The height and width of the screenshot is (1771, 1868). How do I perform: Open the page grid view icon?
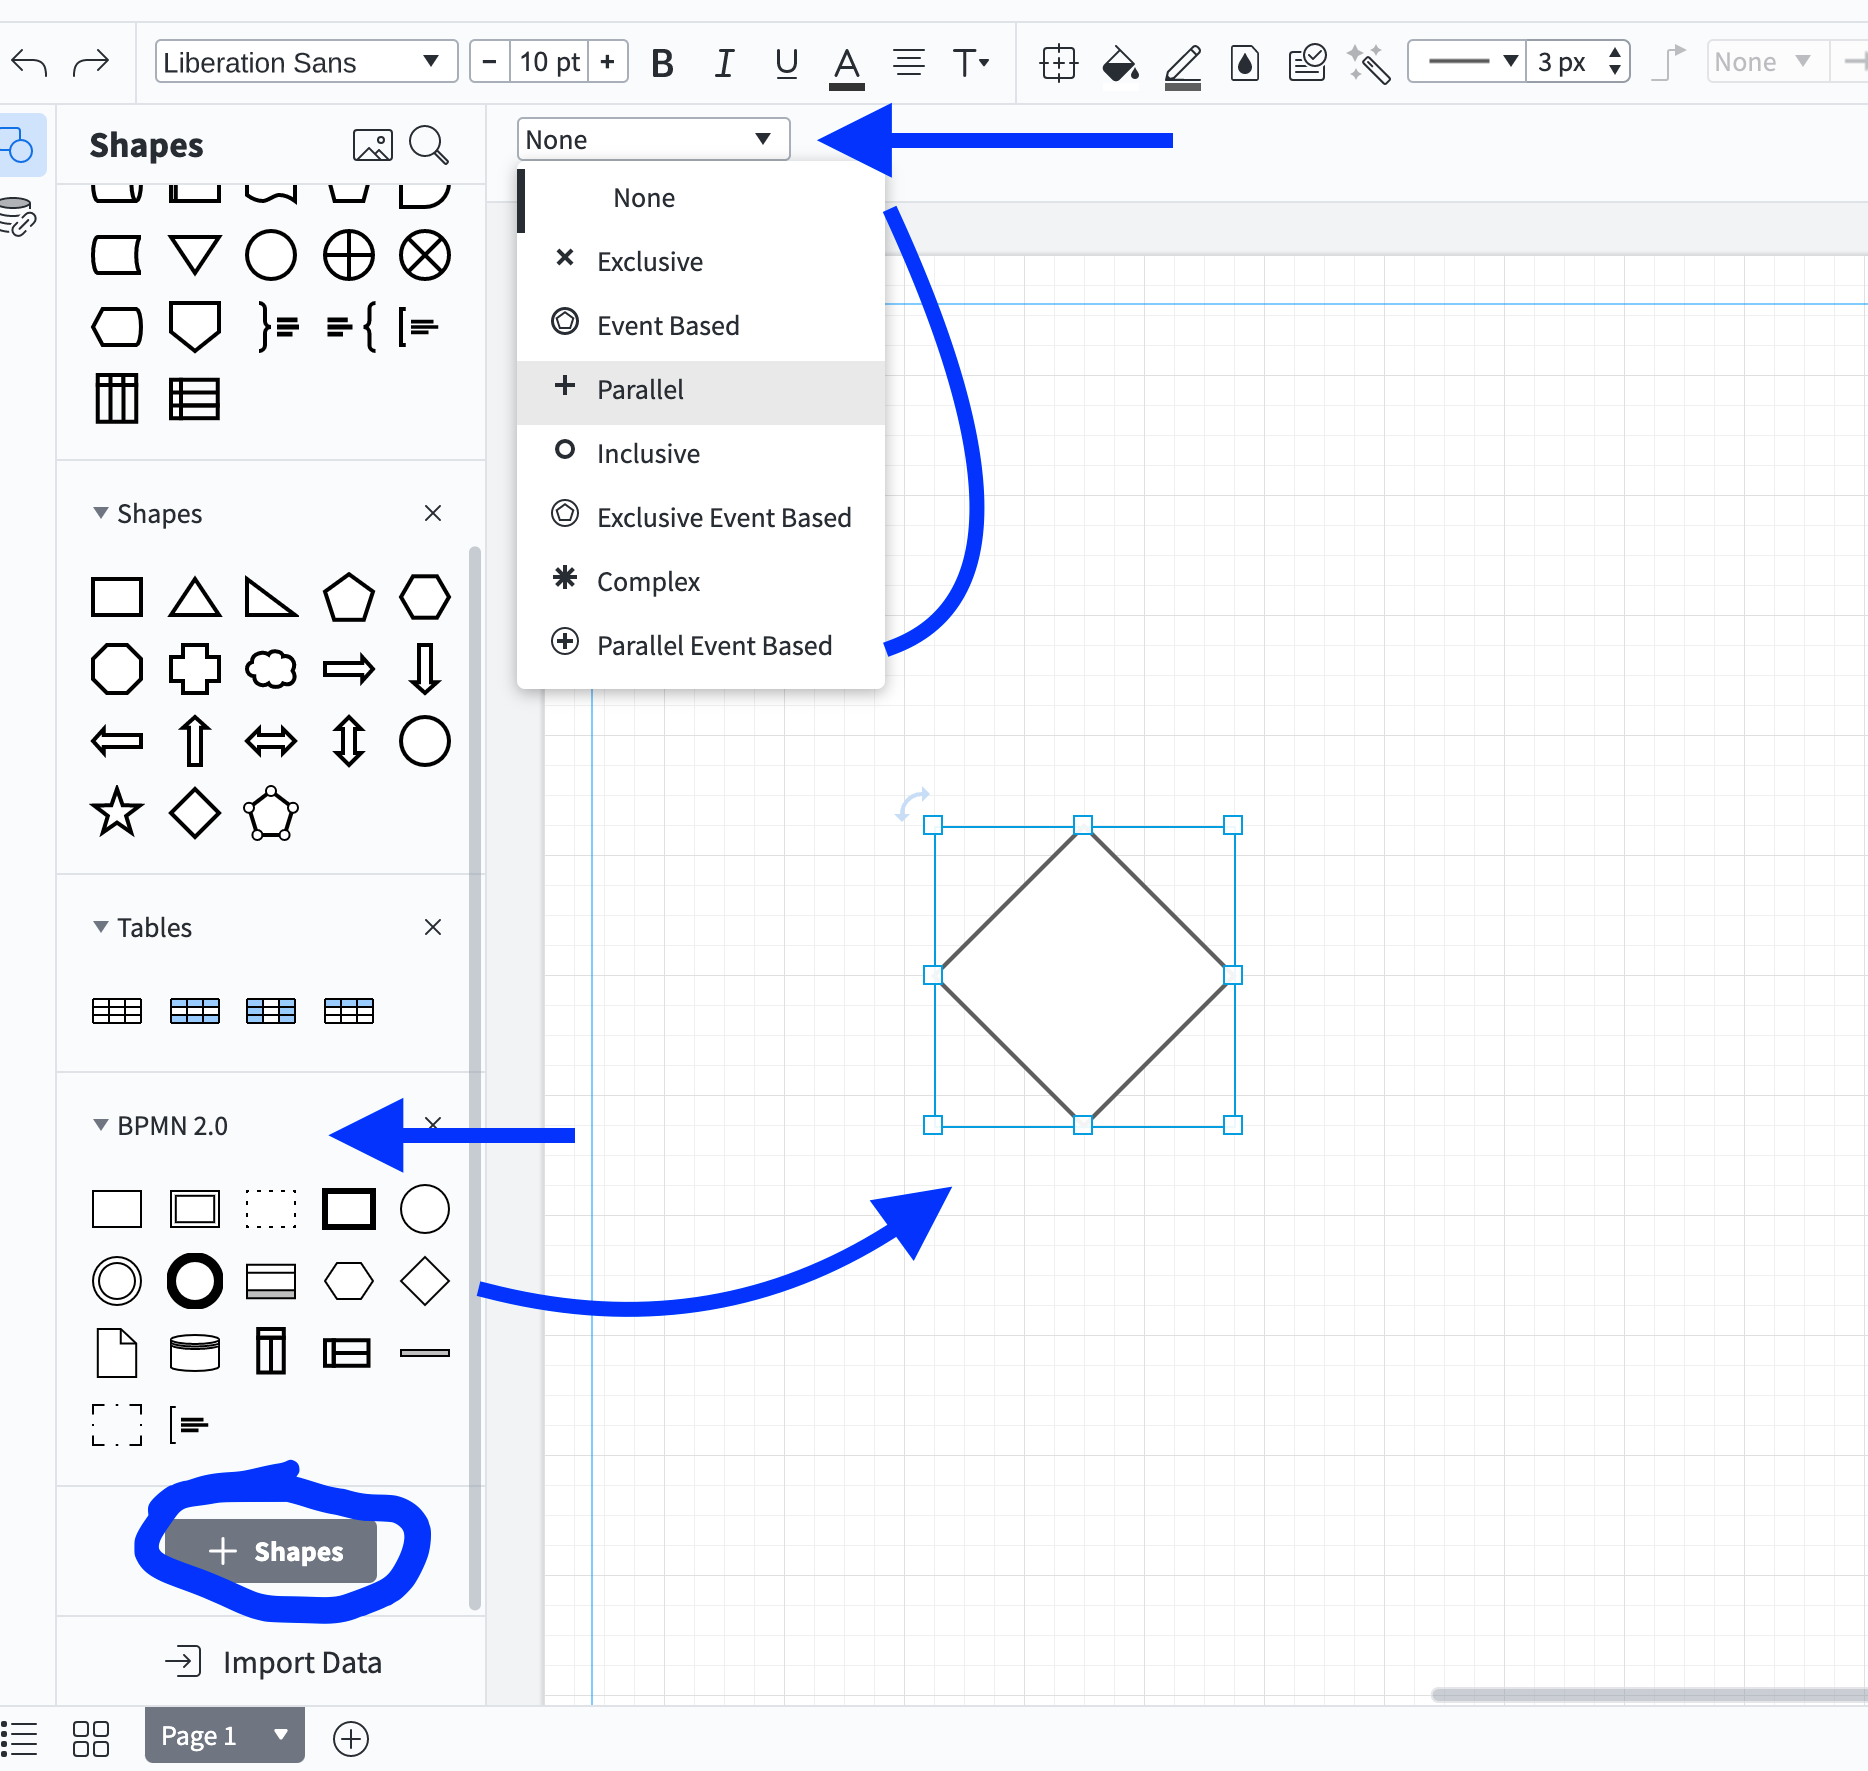pos(90,1738)
